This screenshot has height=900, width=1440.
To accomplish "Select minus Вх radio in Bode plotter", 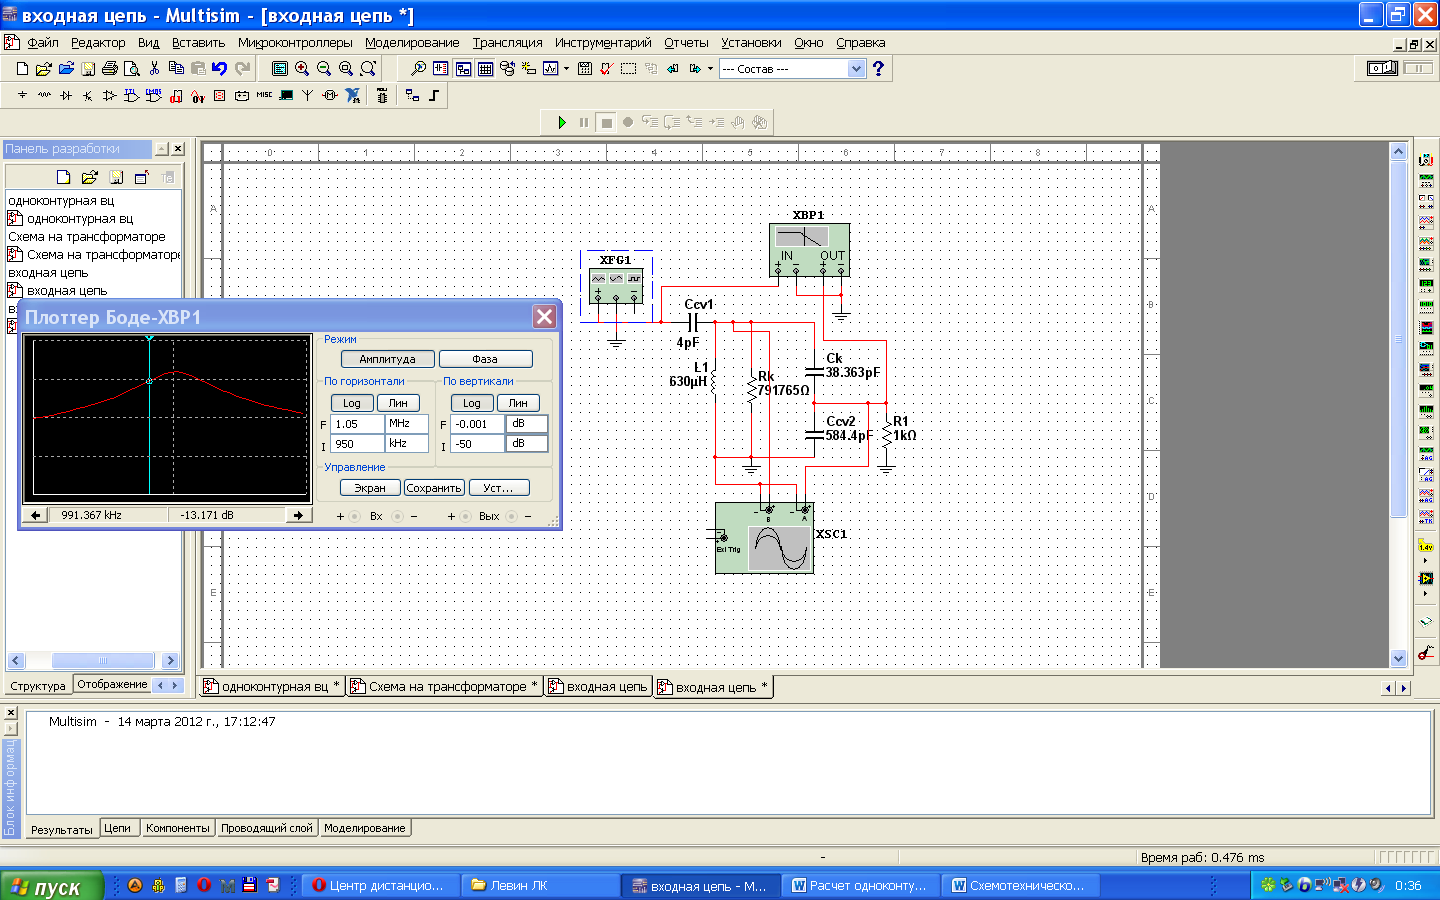I will pyautogui.click(x=397, y=517).
